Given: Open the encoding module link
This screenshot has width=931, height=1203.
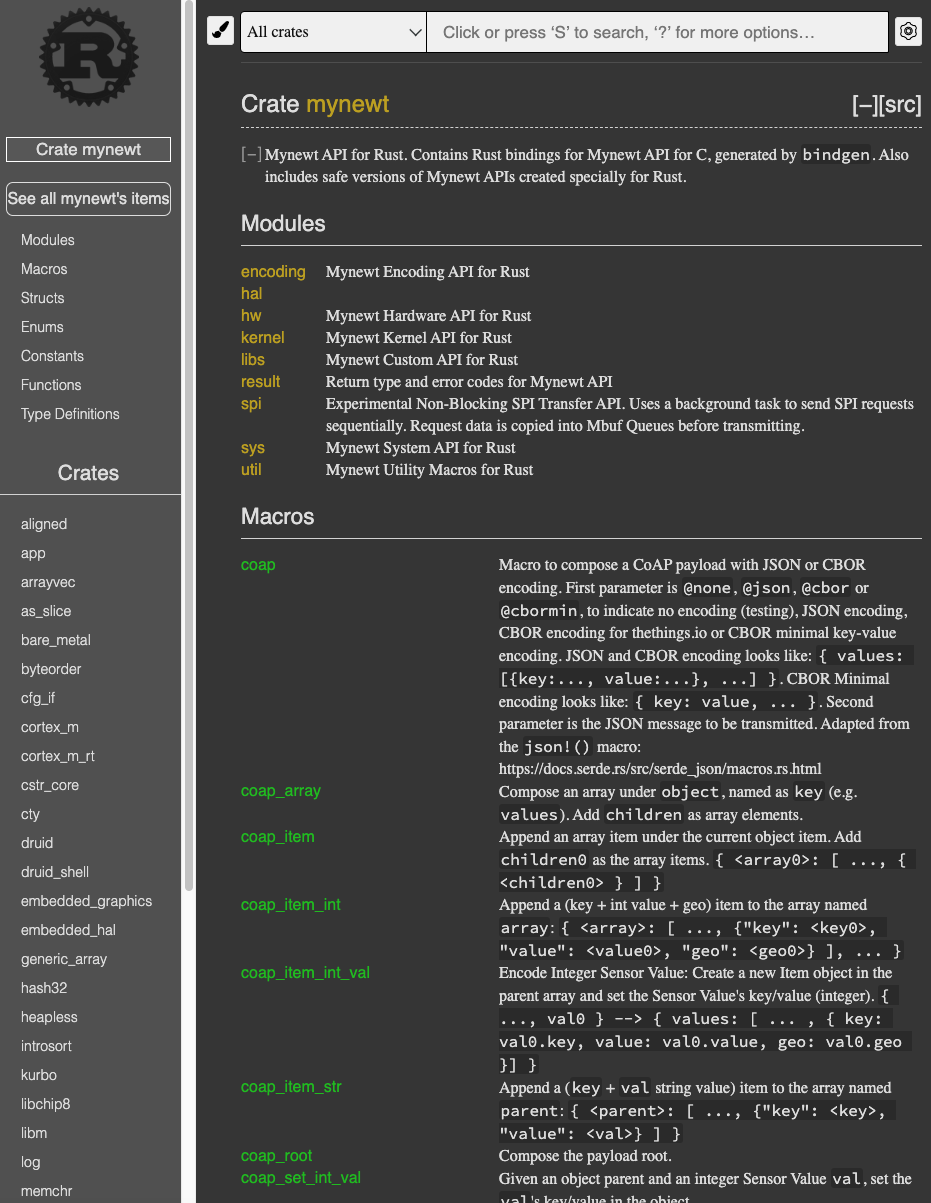Looking at the screenshot, I should pos(273,272).
